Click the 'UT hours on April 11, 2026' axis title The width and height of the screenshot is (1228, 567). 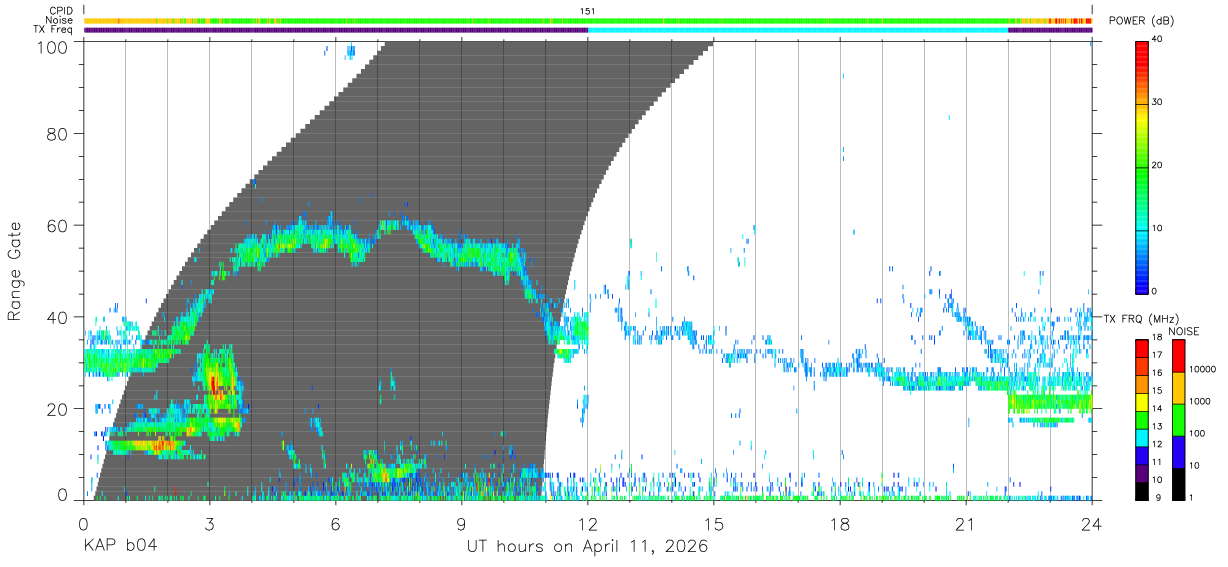587,547
